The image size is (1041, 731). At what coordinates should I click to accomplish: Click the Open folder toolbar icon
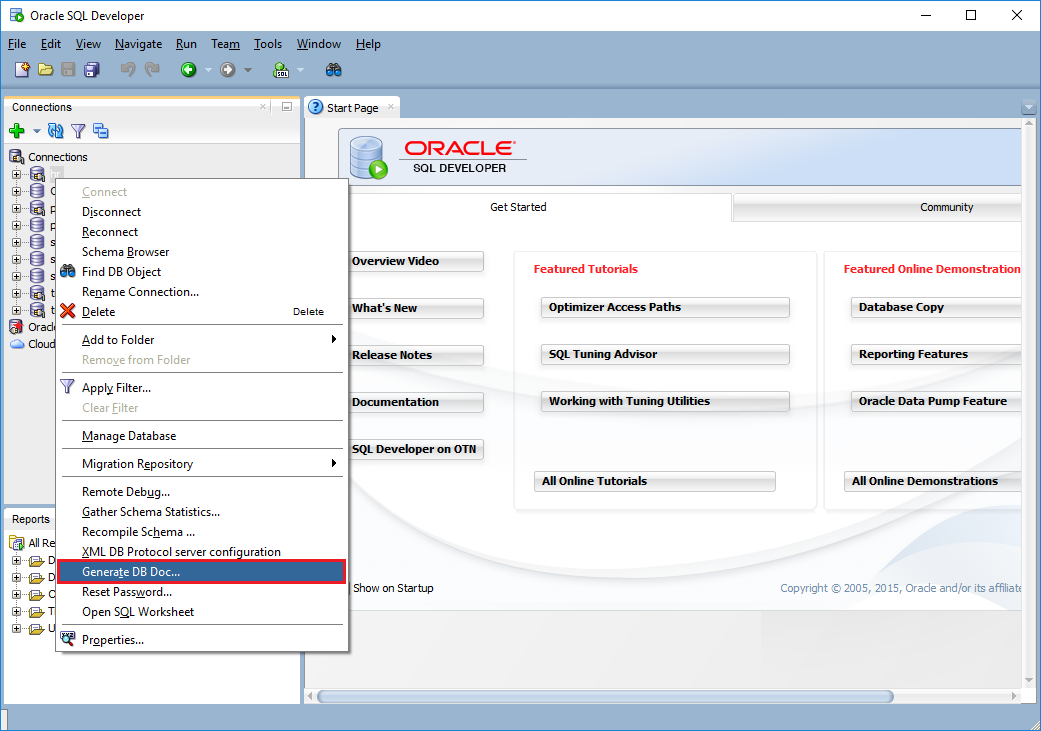click(45, 69)
